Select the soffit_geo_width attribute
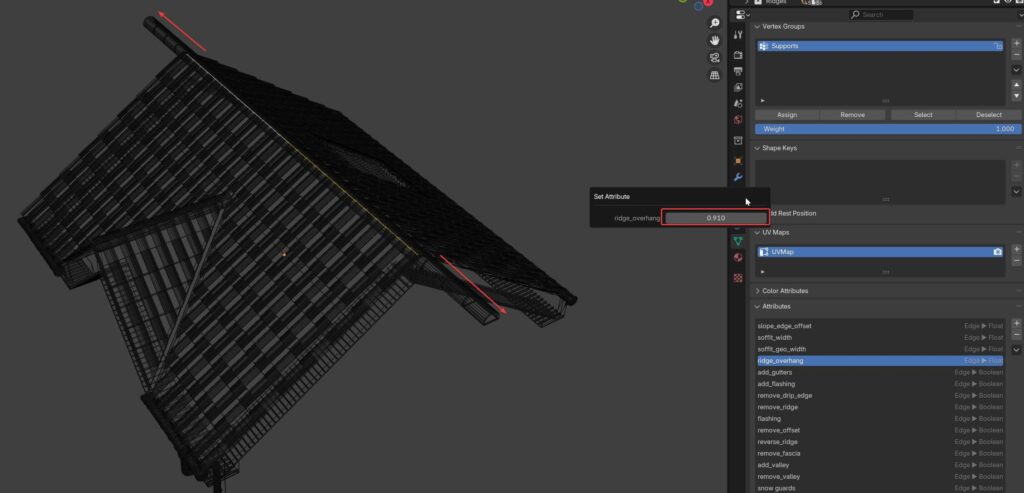The image size is (1024, 493). click(x=880, y=349)
